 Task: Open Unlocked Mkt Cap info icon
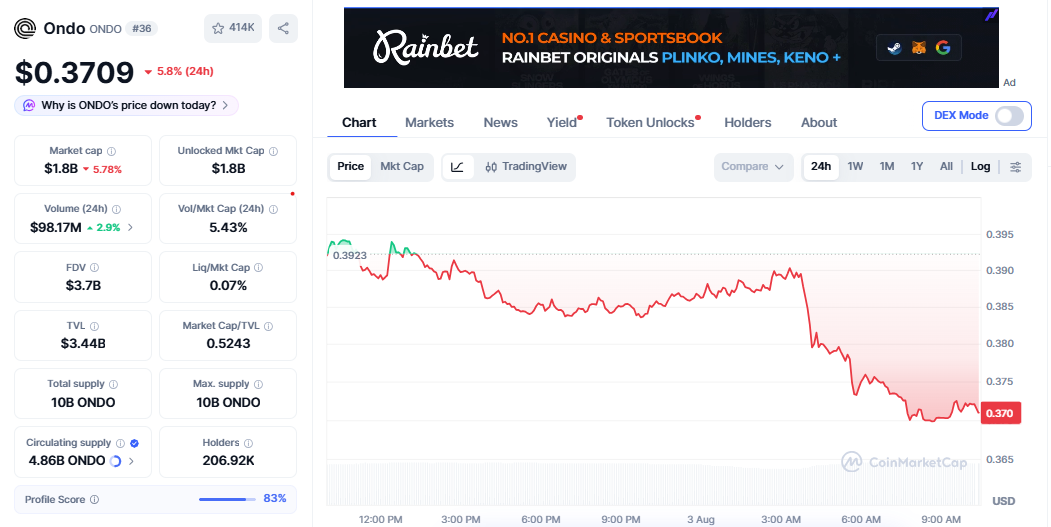pos(273,151)
